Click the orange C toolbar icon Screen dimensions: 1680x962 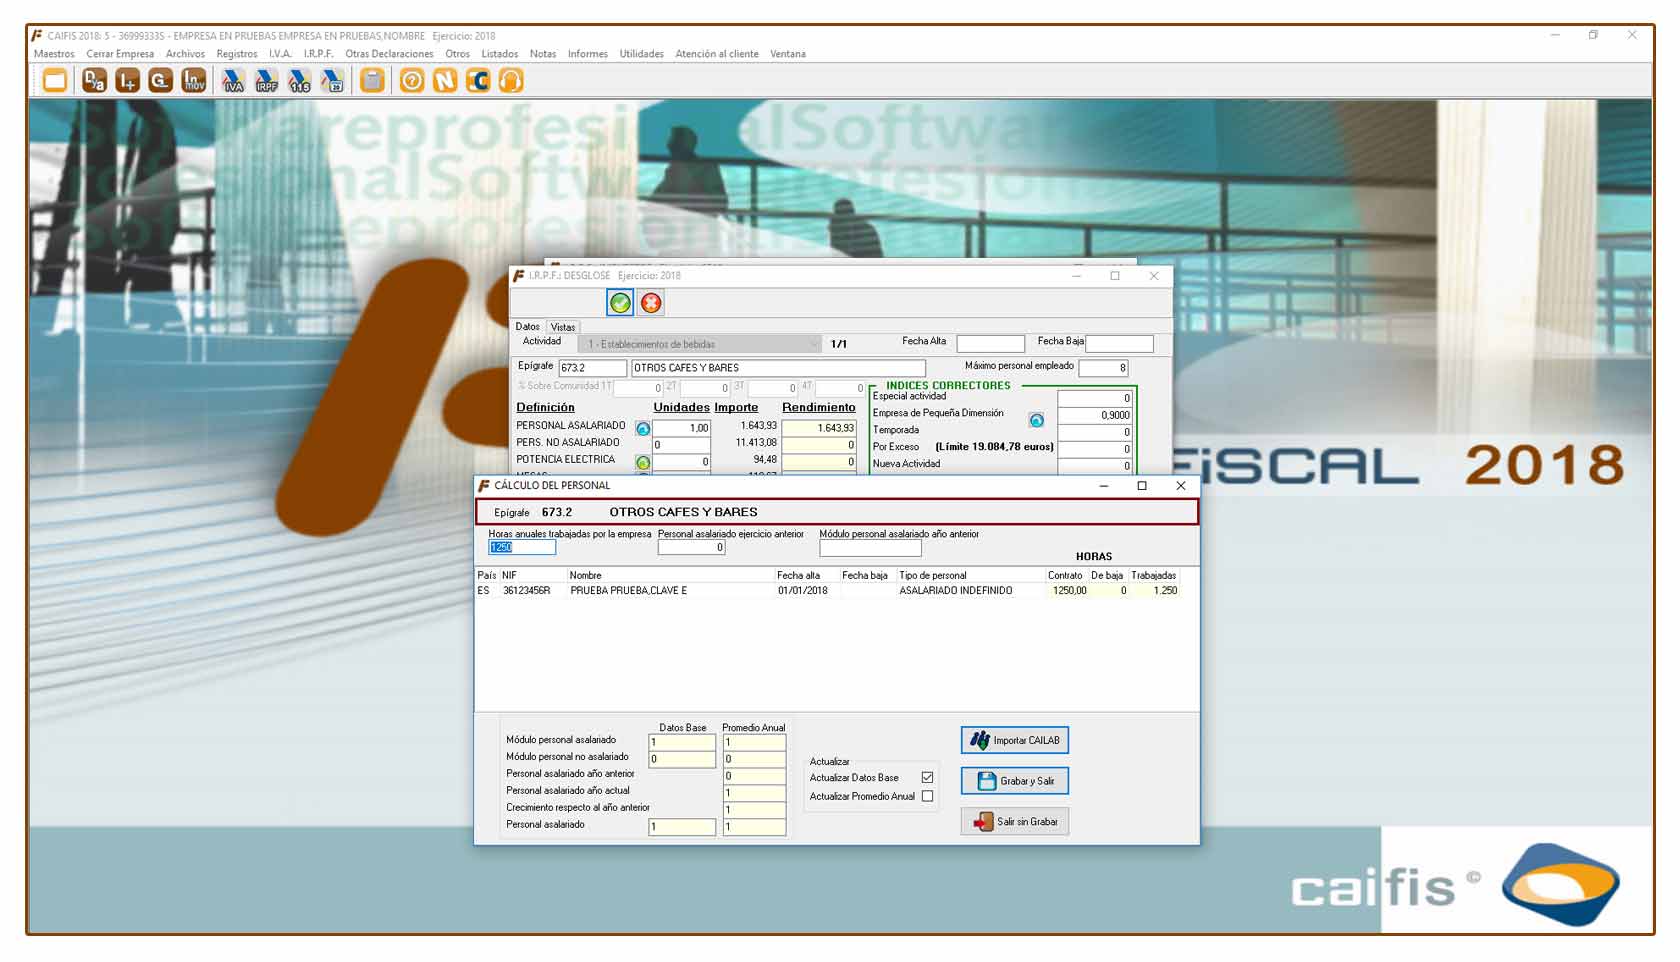tap(478, 81)
